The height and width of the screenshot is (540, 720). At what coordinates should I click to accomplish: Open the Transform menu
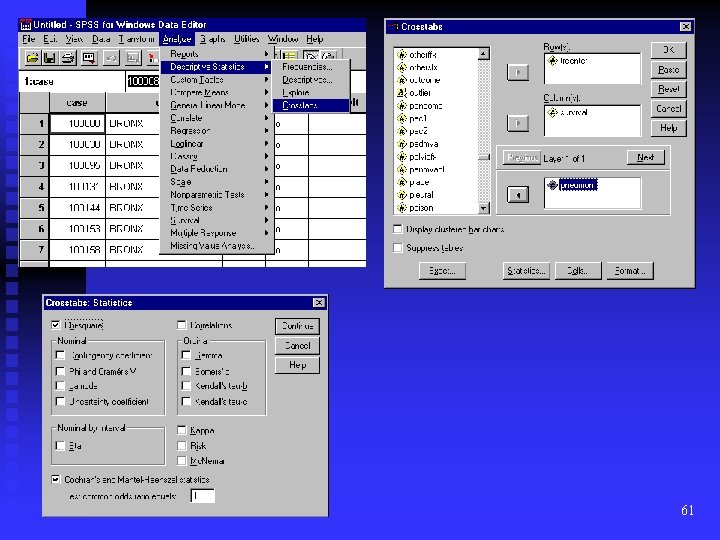tap(136, 39)
